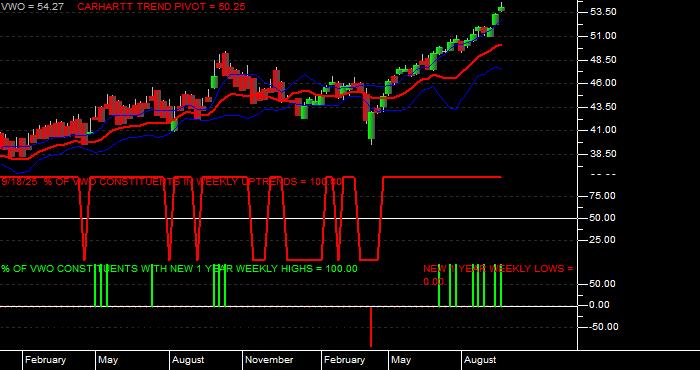Click the 41.00 price axis value
The width and height of the screenshot is (700, 370).
point(604,130)
